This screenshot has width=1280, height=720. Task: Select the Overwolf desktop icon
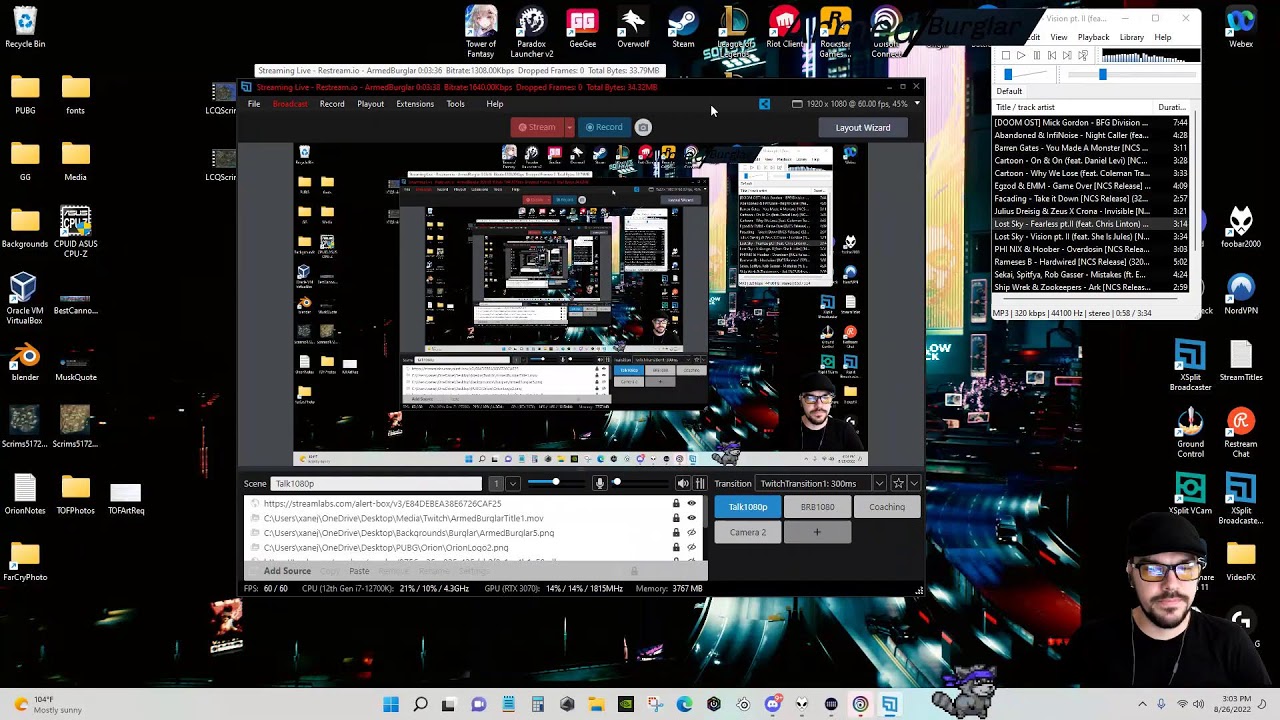point(633,28)
